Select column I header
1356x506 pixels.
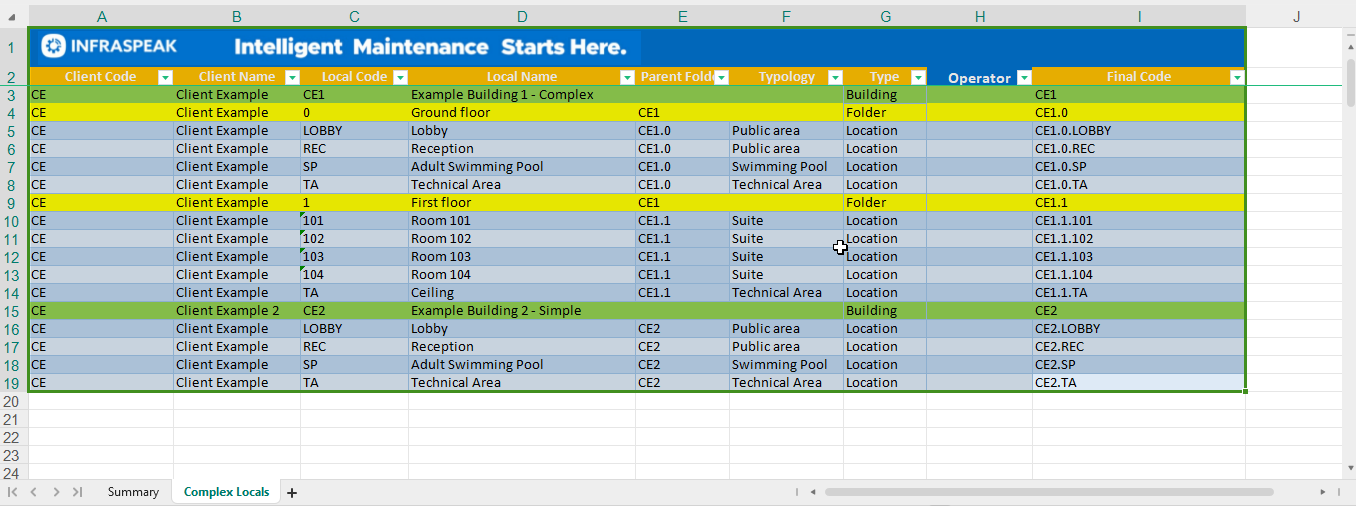(x=1139, y=17)
